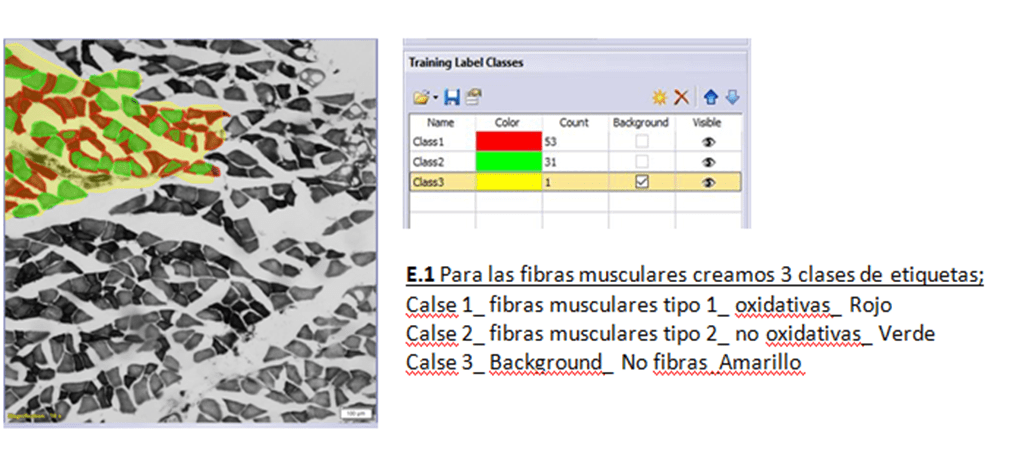
Task: Toggle visibility of Class2
Action: (710, 162)
